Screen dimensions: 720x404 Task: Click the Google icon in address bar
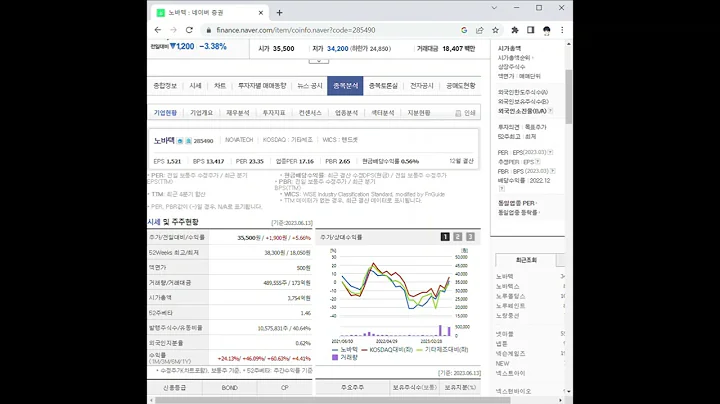click(464, 30)
